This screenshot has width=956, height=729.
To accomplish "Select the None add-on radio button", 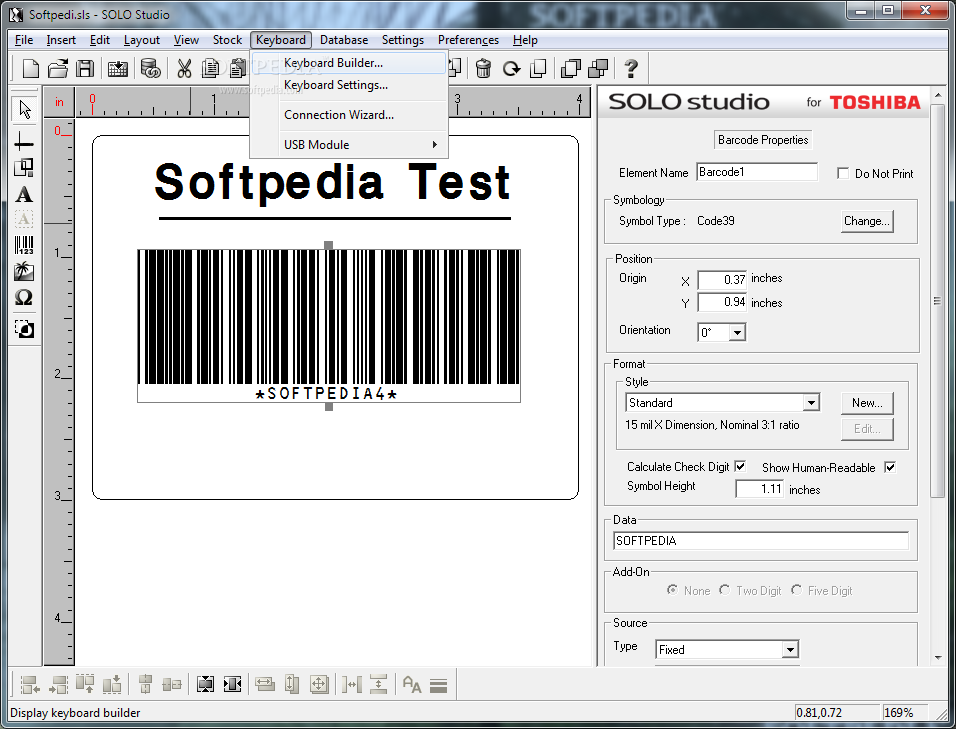I will pyautogui.click(x=672, y=590).
